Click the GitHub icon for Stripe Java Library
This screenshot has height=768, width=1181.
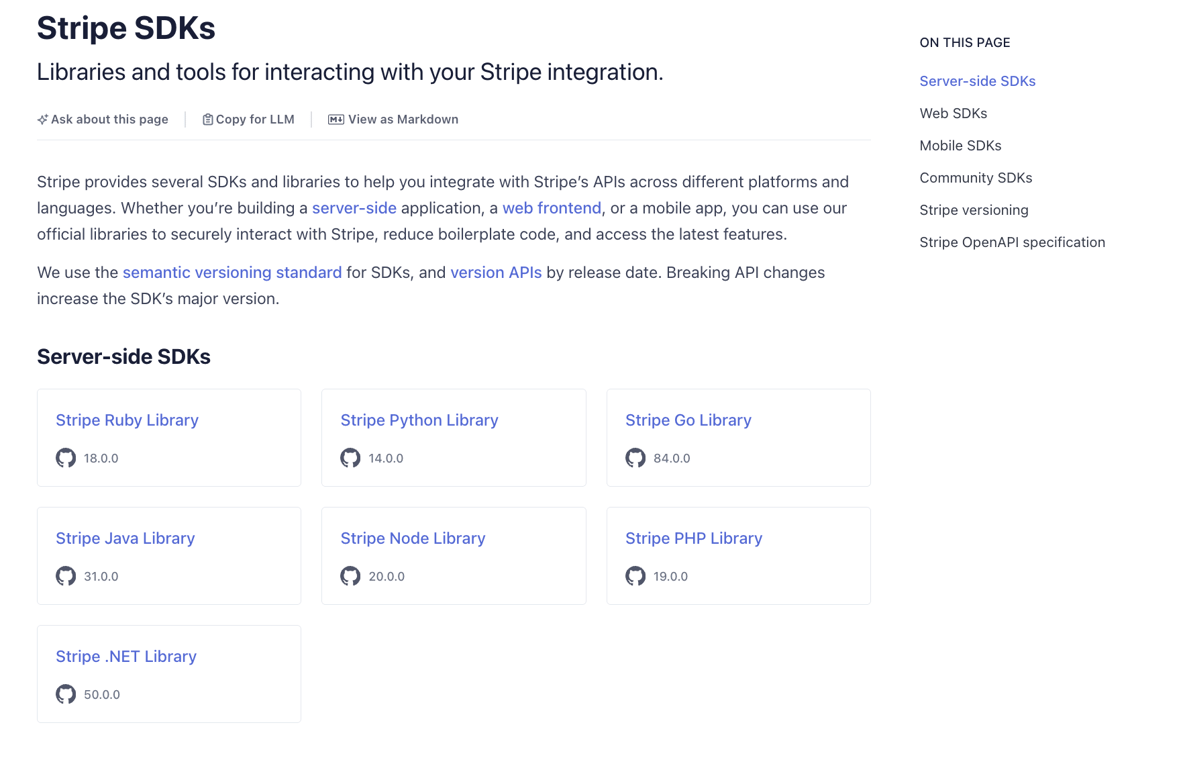(65, 576)
